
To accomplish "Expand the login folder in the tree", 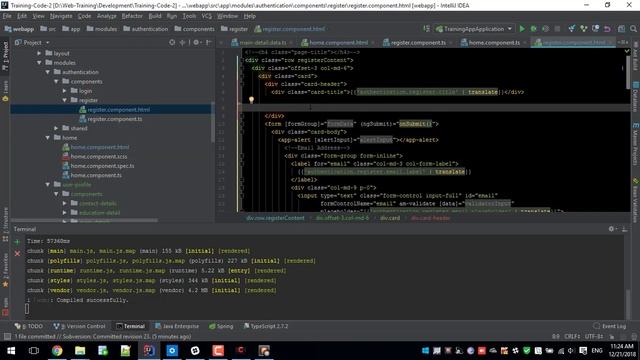I will click(64, 91).
